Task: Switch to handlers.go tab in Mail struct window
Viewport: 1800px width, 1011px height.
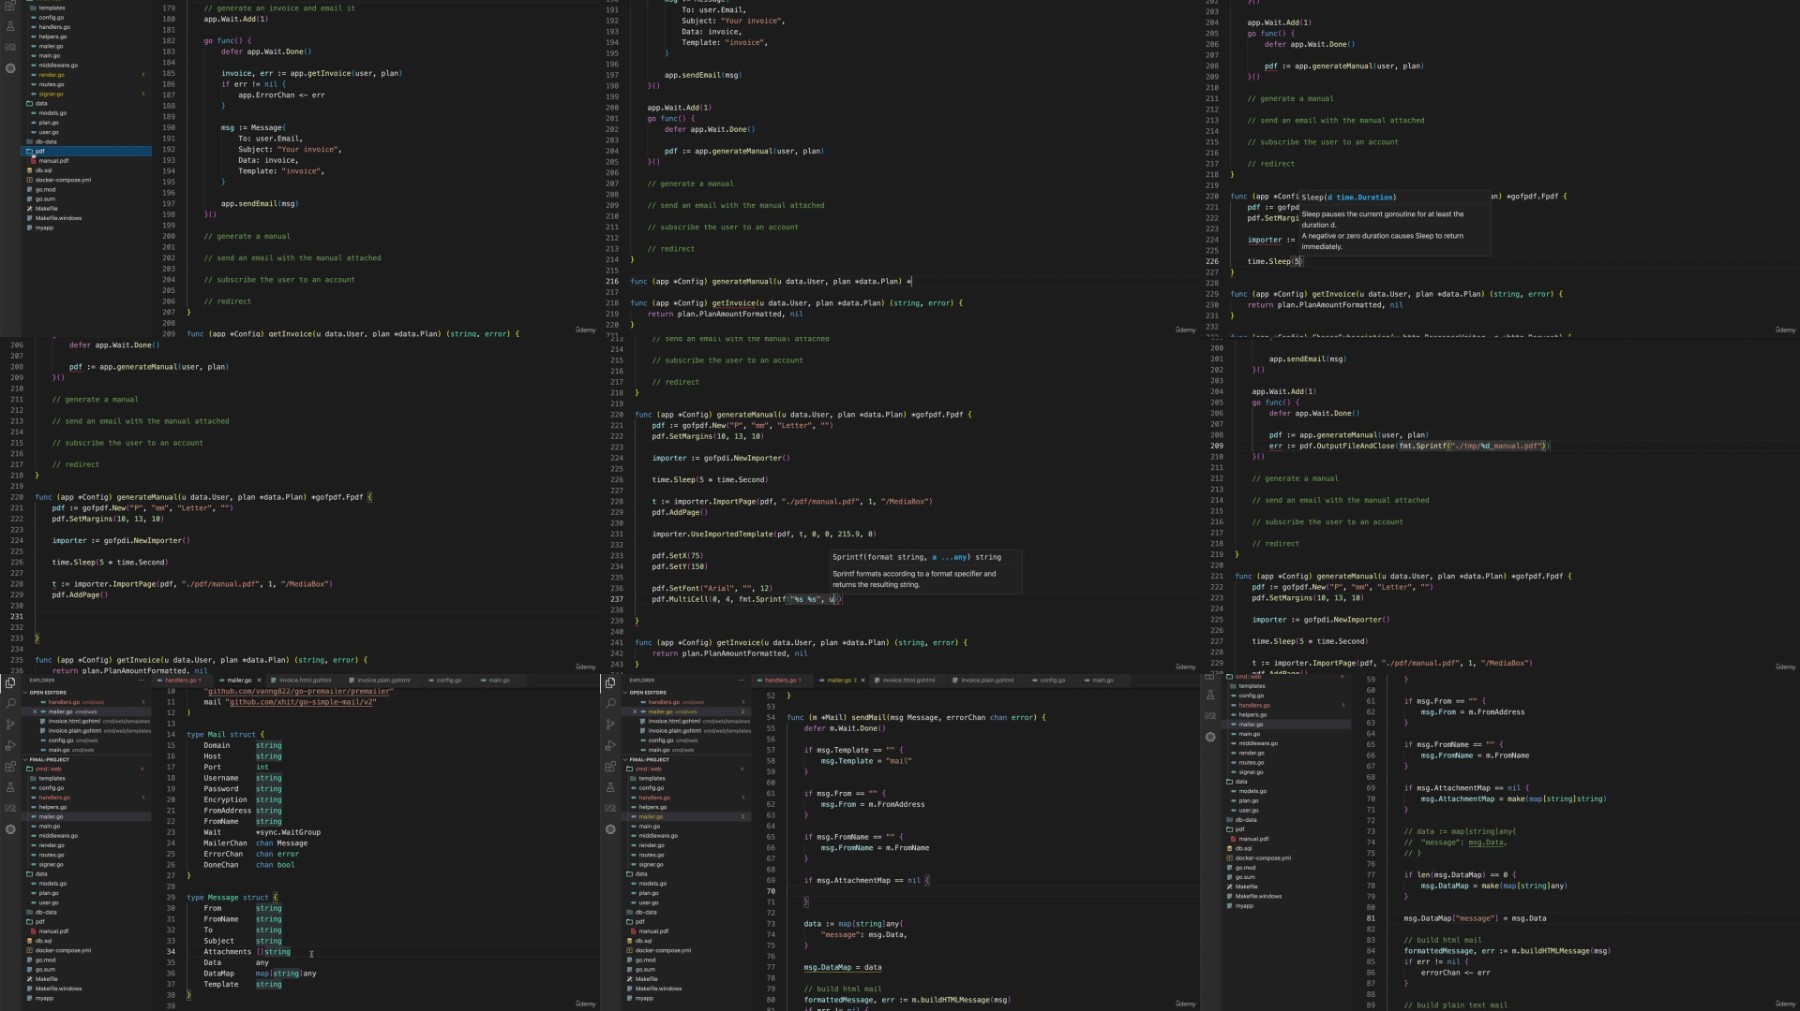Action: coord(181,680)
